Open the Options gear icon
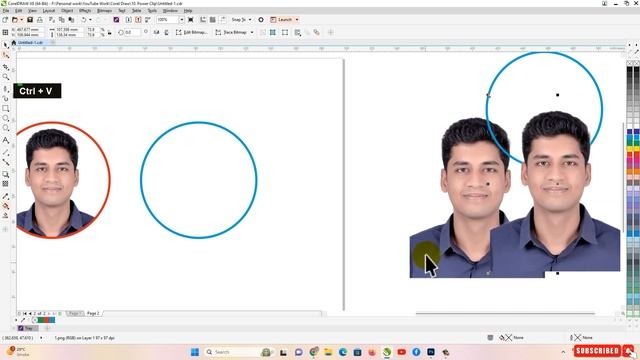The image size is (640, 360). coord(261,20)
